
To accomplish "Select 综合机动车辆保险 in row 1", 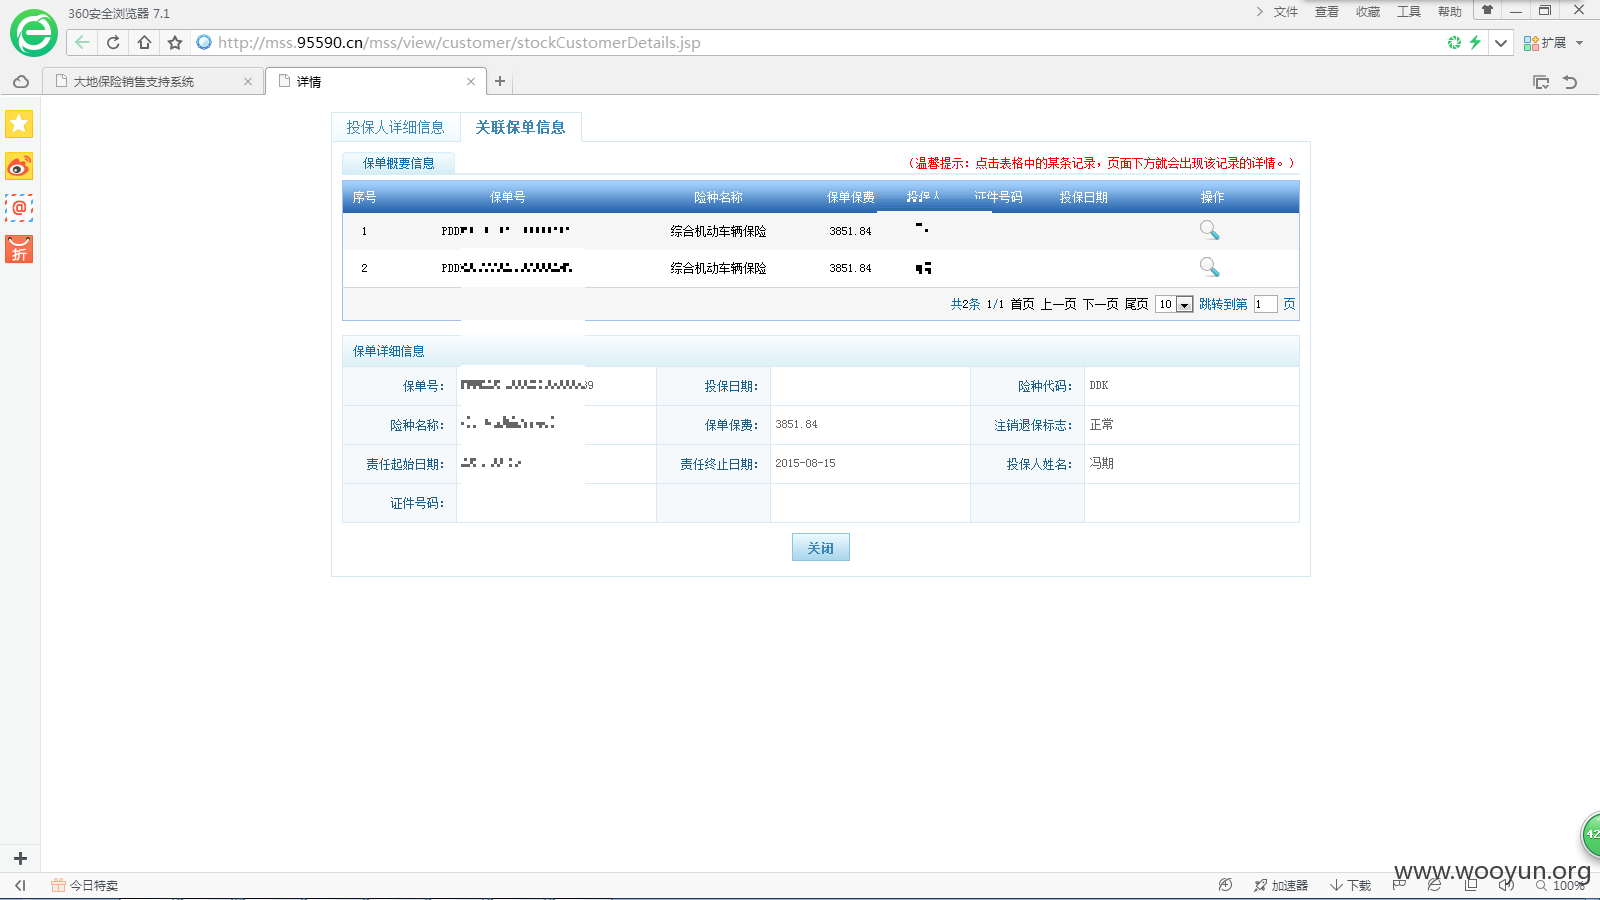I will tap(718, 231).
